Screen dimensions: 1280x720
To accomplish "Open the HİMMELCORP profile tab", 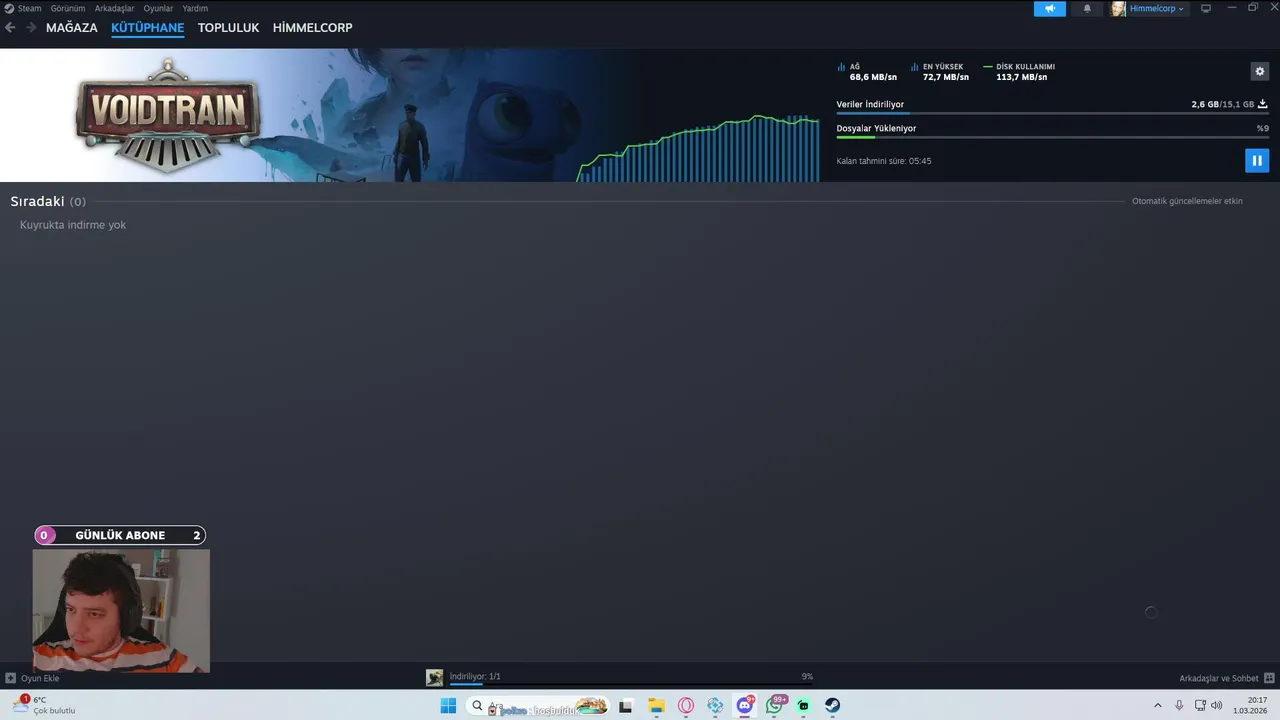I will click(312, 28).
